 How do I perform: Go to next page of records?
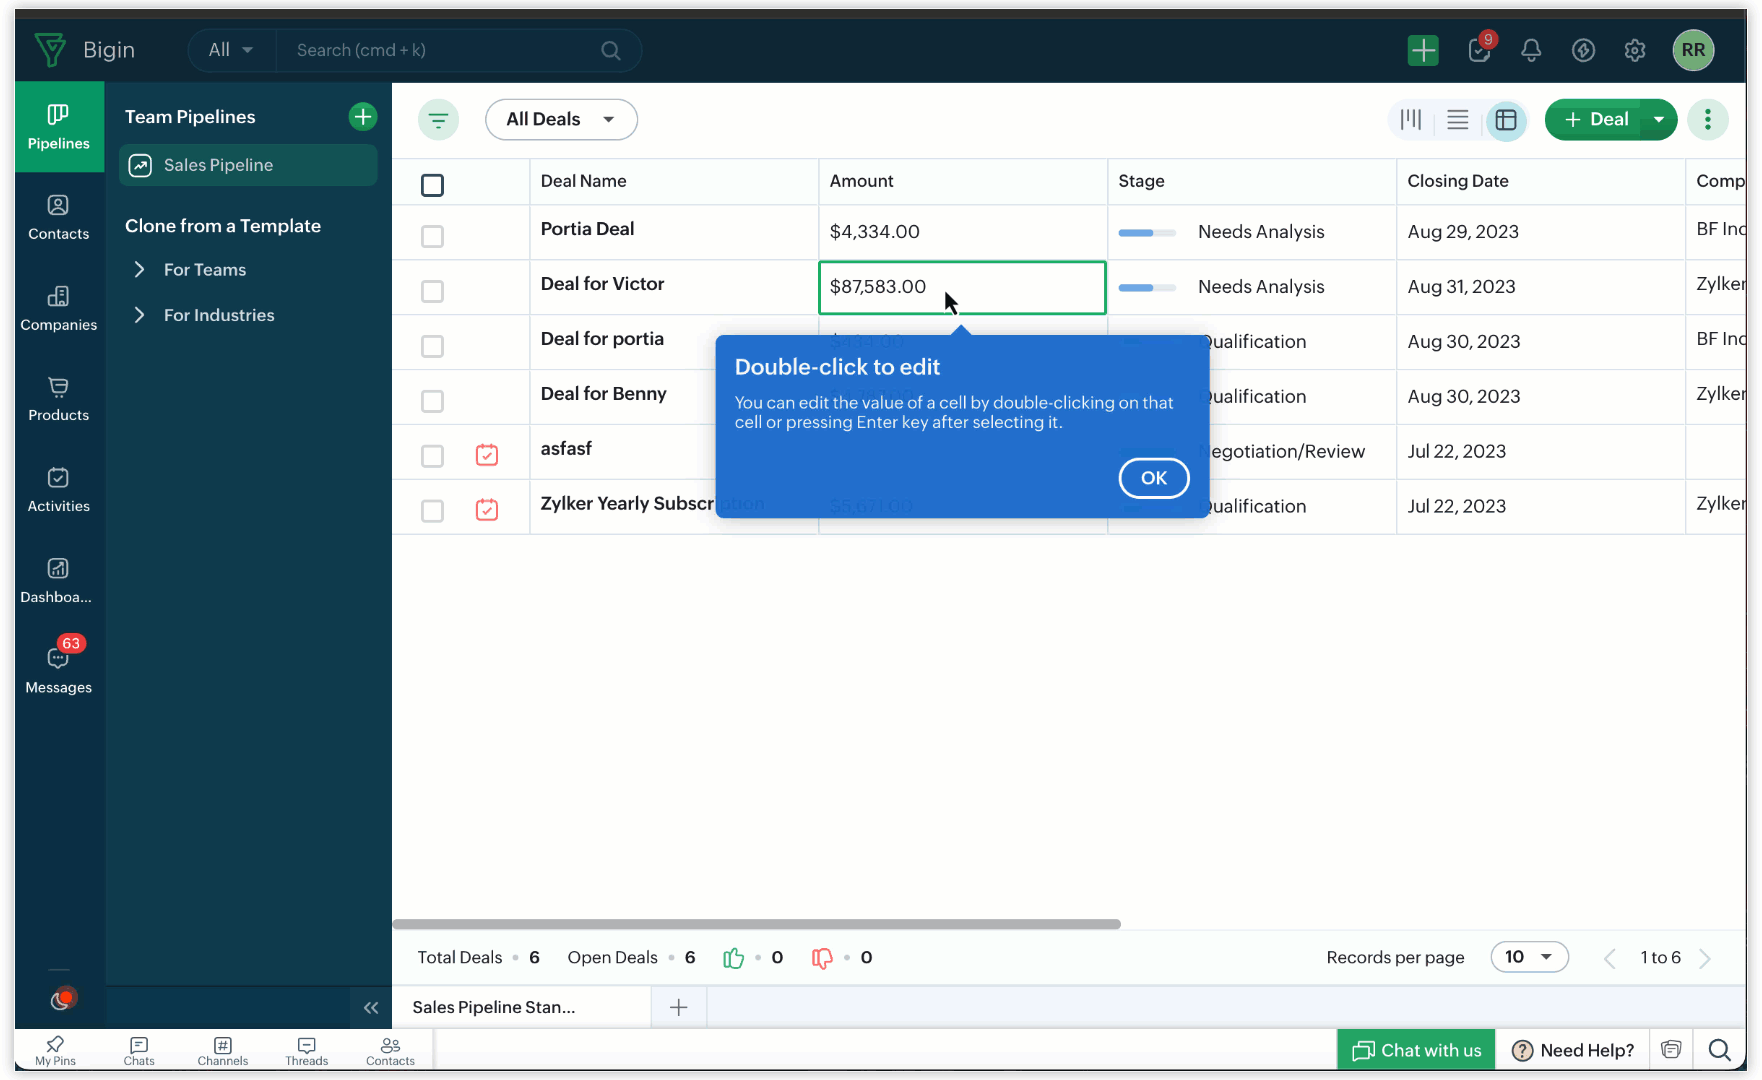tap(1706, 958)
